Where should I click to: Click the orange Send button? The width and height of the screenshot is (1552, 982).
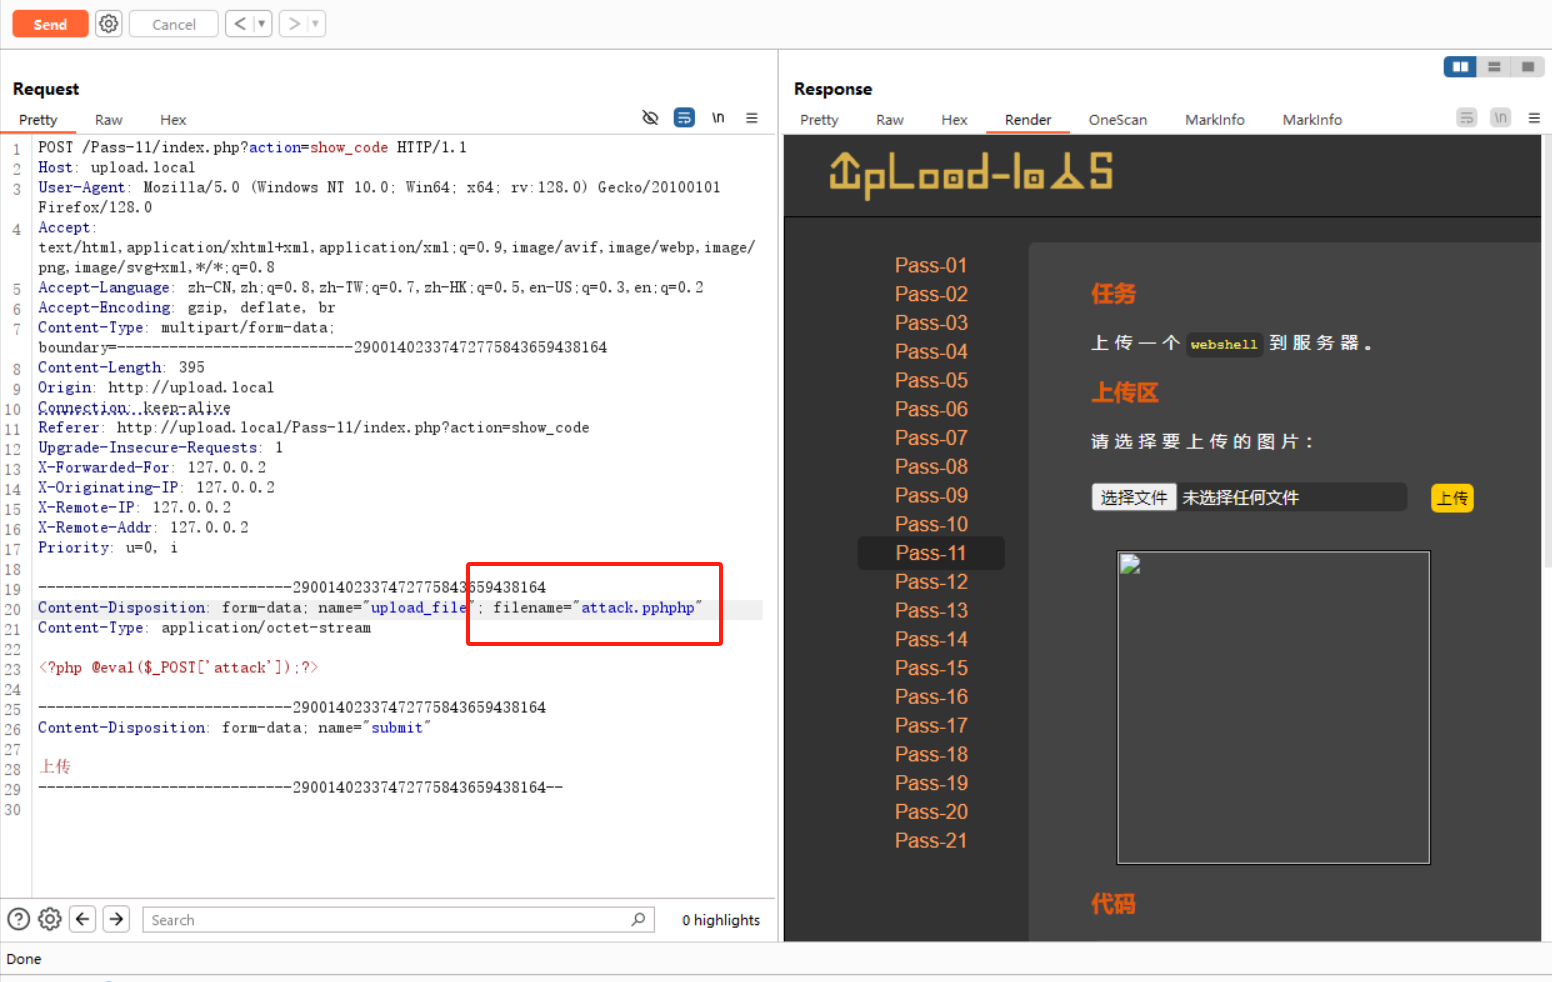coord(50,24)
